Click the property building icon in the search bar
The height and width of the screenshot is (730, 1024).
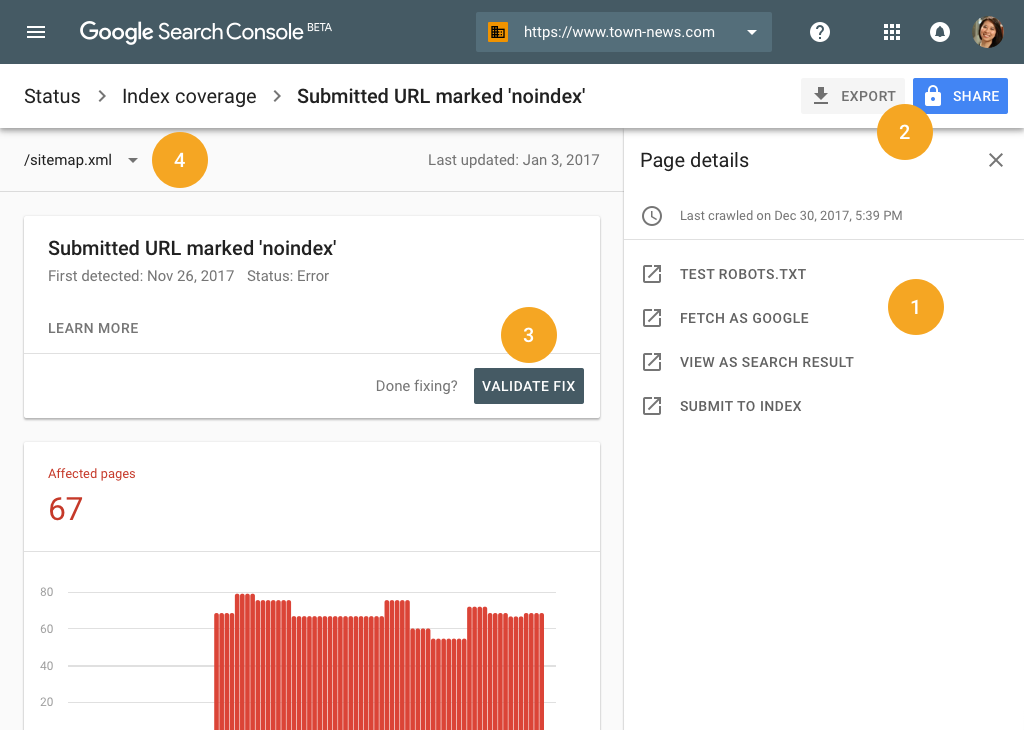point(497,31)
